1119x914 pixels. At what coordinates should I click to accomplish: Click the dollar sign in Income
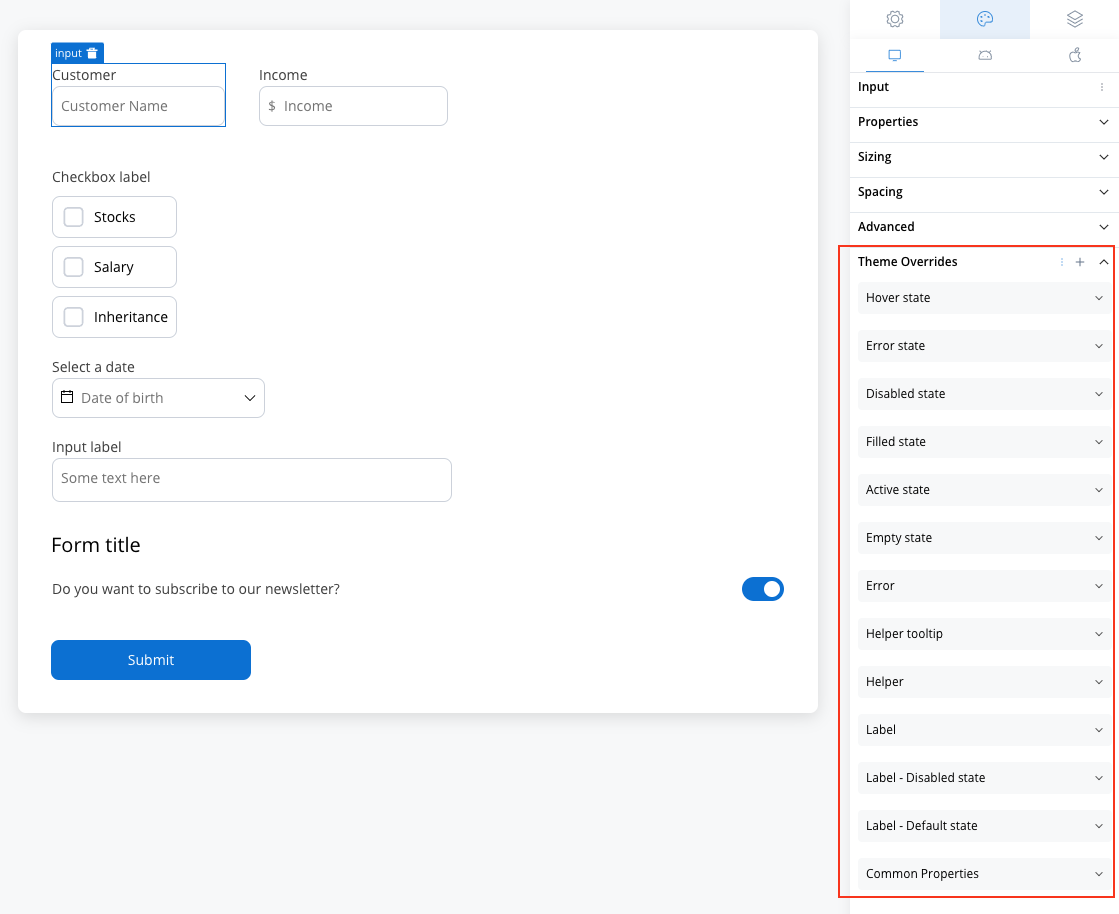pos(272,106)
